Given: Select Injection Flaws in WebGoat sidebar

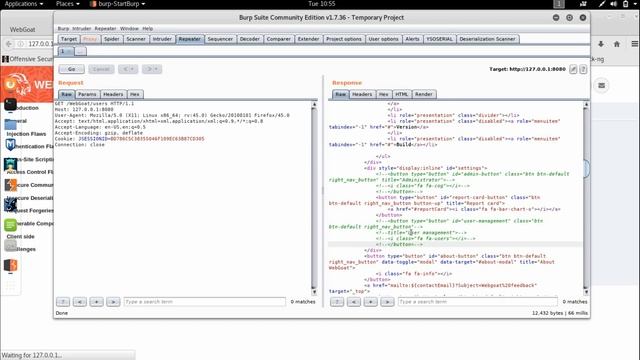Looking at the screenshot, I should (26, 134).
